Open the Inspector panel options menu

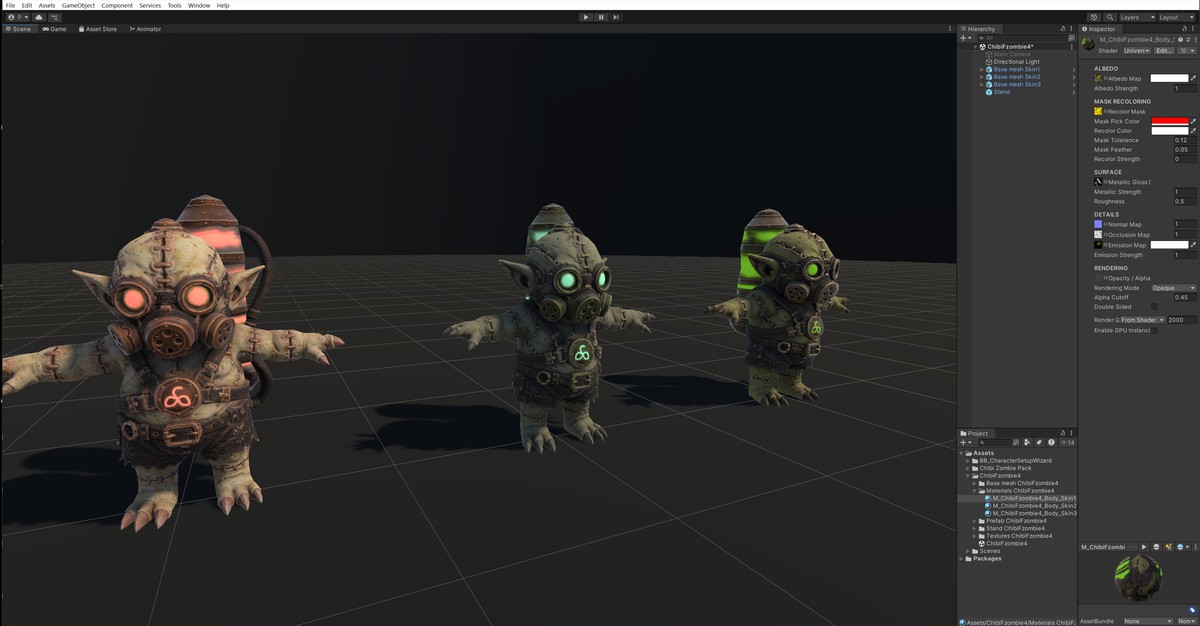[x=1193, y=29]
